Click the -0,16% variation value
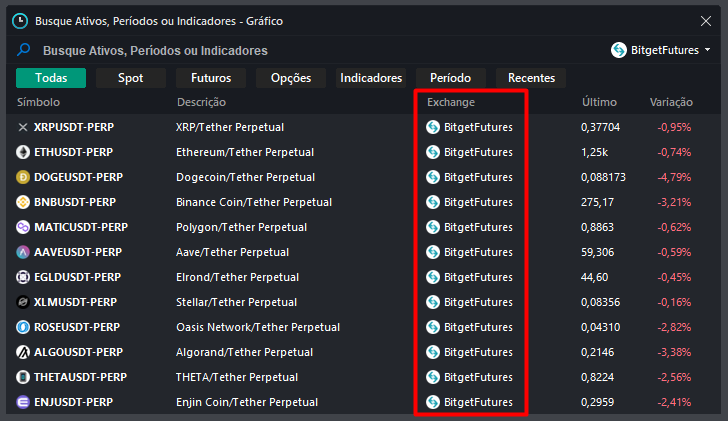The height and width of the screenshot is (421, 728). 674,302
